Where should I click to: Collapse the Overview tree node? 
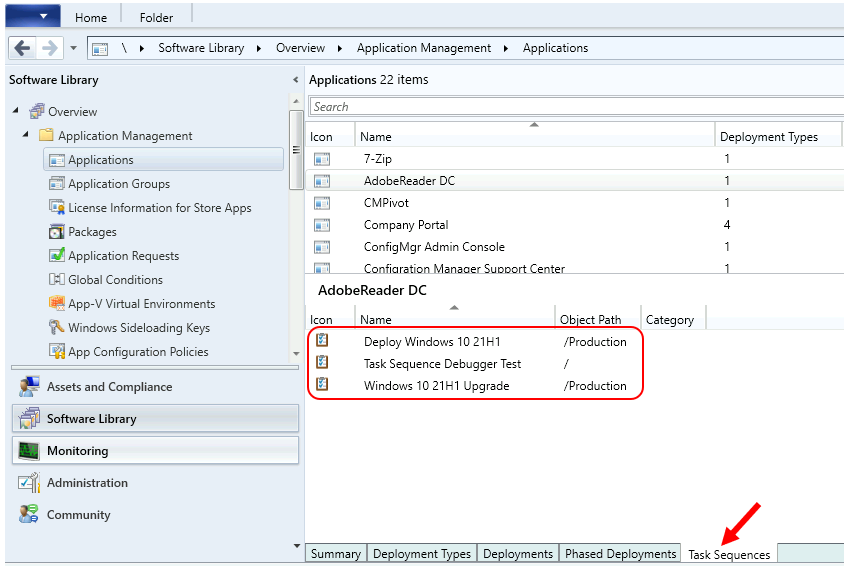click(x=16, y=110)
